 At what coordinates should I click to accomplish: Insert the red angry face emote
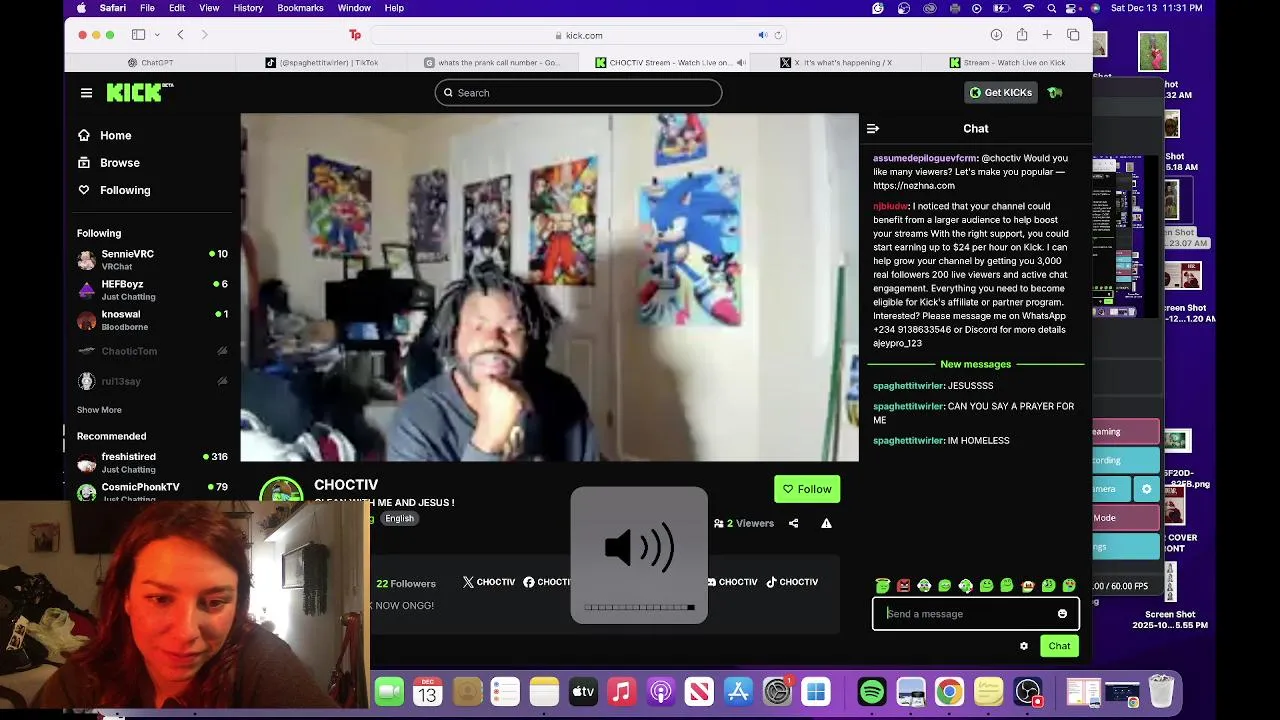pos(903,586)
